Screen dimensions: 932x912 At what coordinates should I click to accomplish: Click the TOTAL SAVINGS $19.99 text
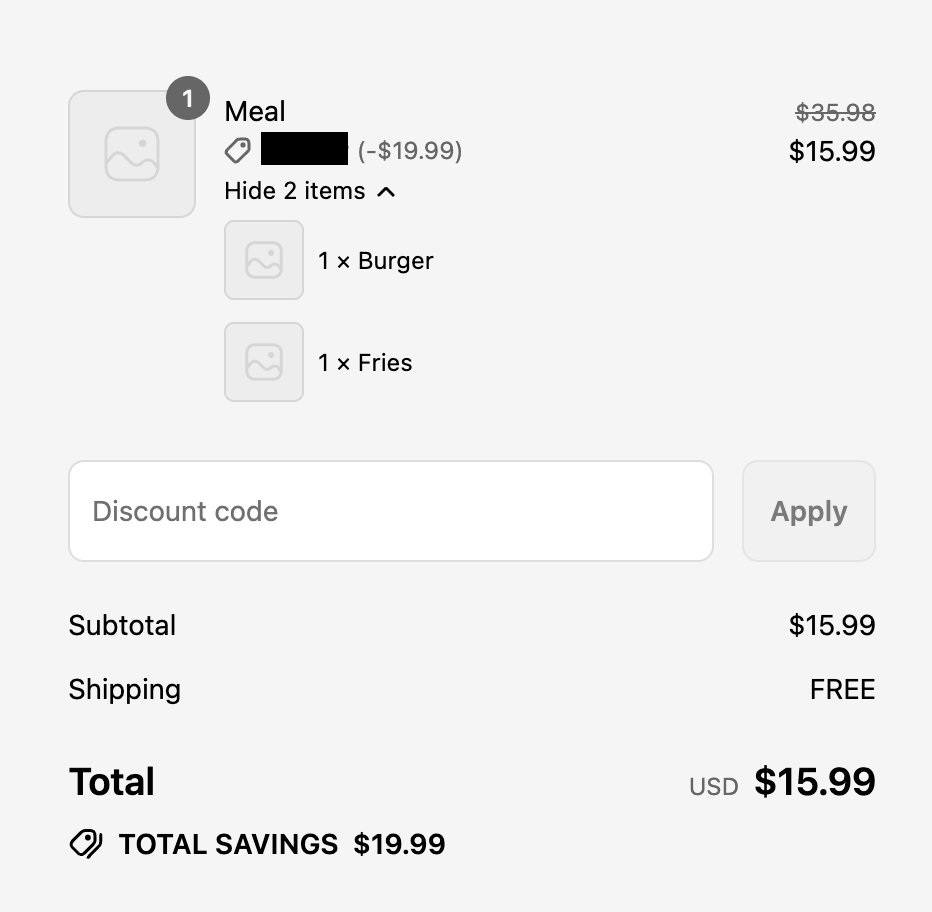[x=282, y=844]
